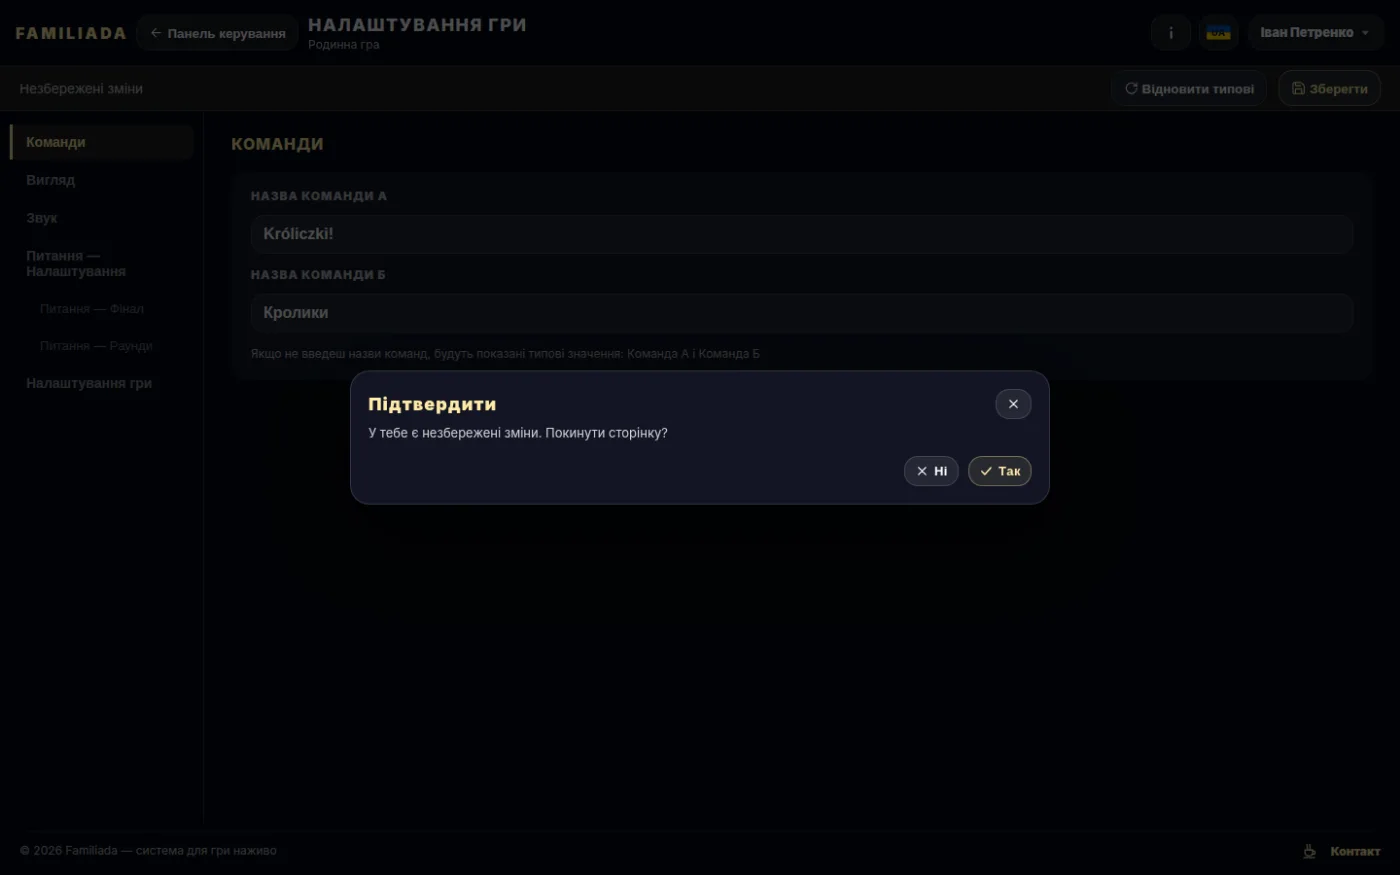Open Питання — Налаштування in the sidebar

coord(102,263)
